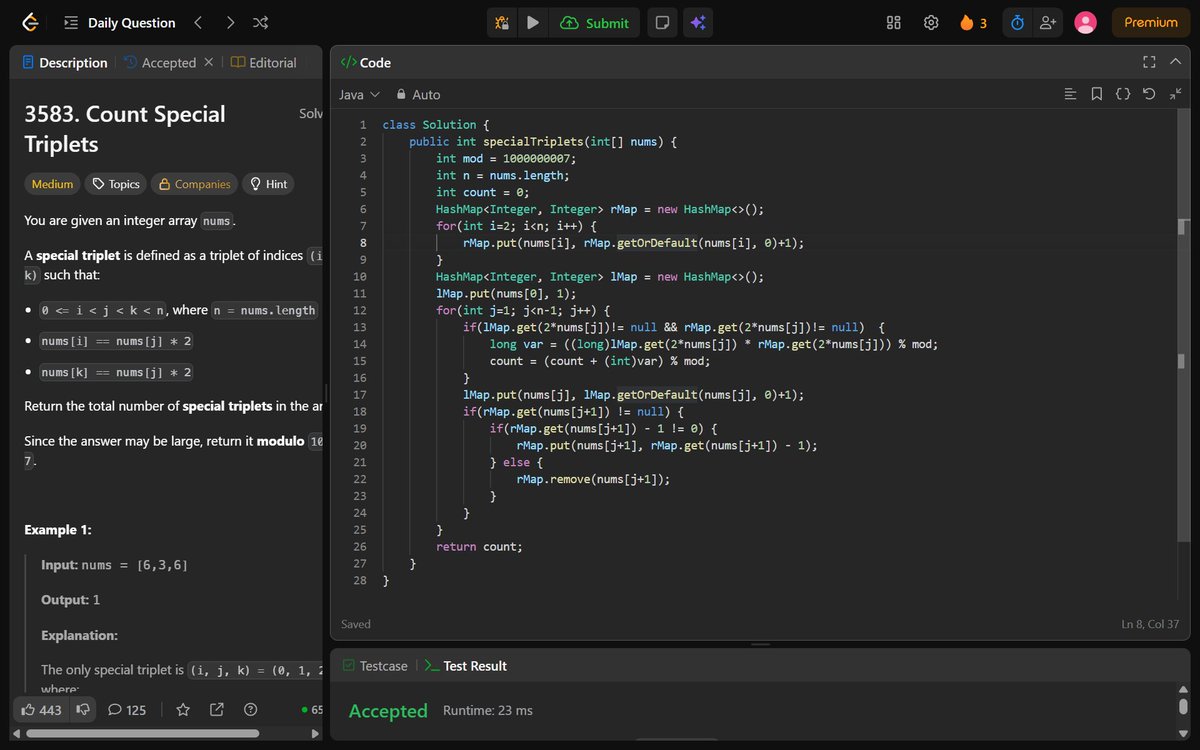This screenshot has height=750, width=1200.
Task: Click the 'int mod = 1000000007;' line
Action: (x=506, y=158)
